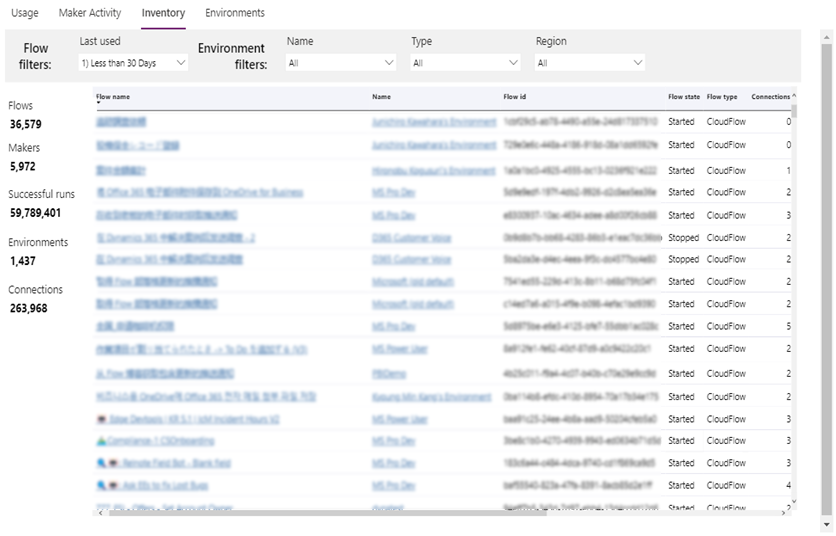
Task: Click the table horizontal scrollbar left arrow
Action: [x=100, y=513]
